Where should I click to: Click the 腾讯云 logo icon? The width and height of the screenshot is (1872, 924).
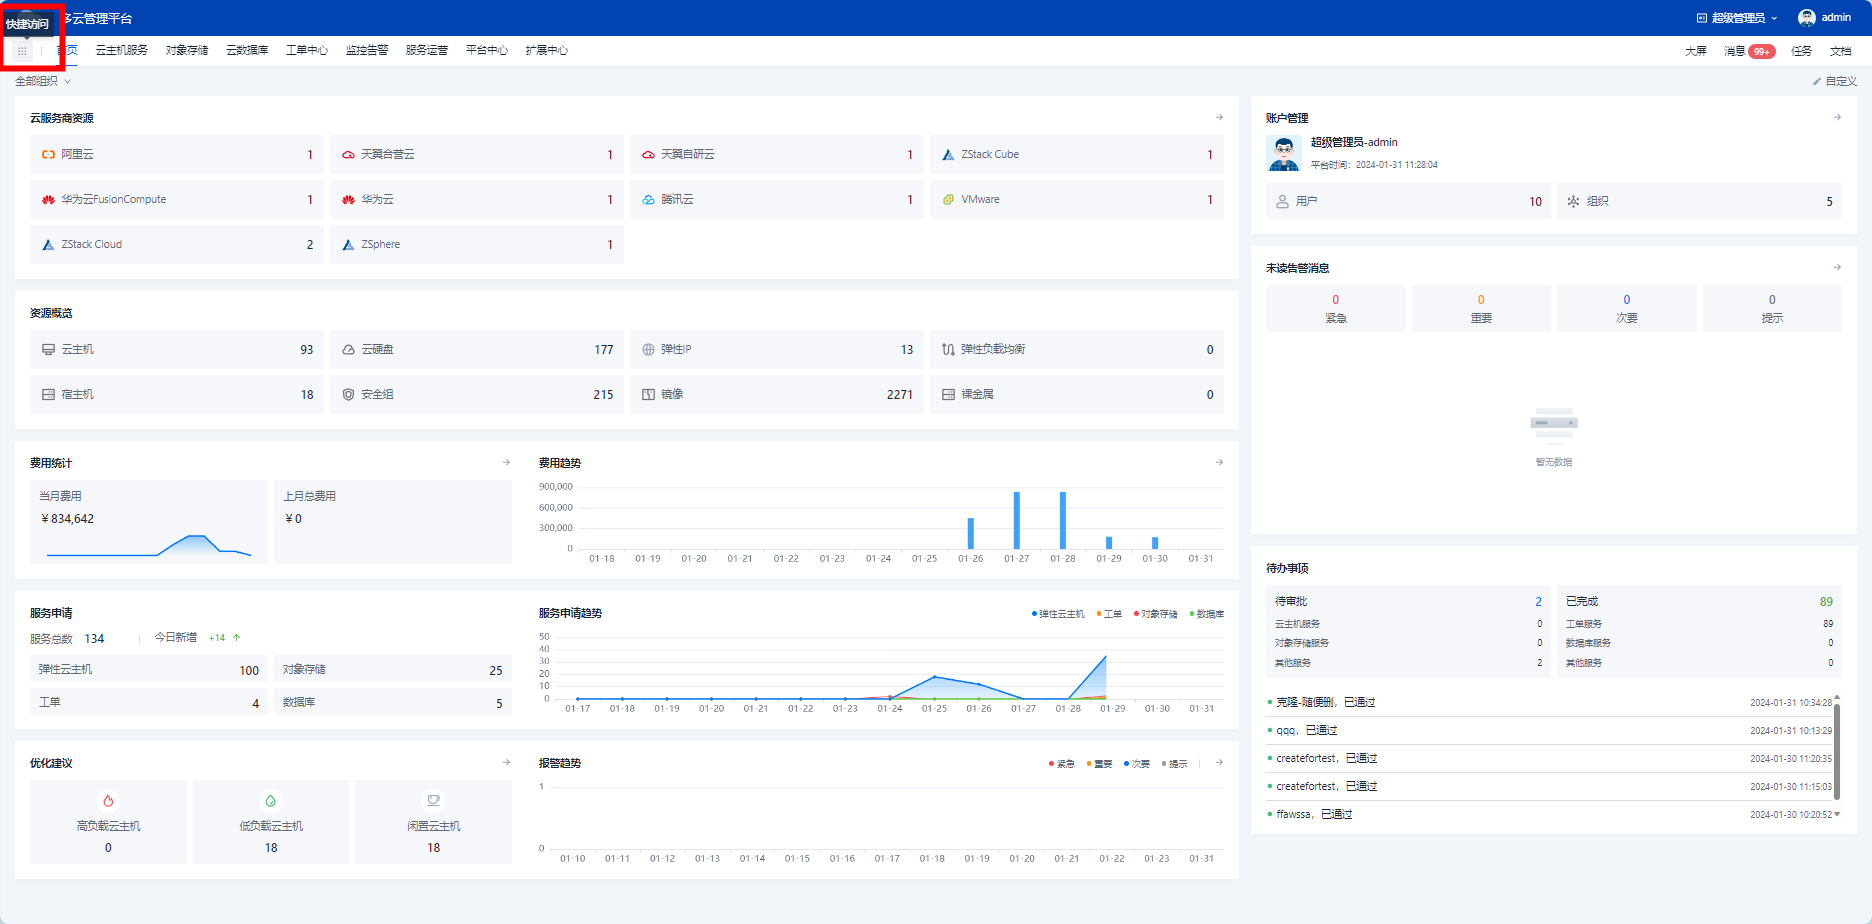click(x=648, y=200)
